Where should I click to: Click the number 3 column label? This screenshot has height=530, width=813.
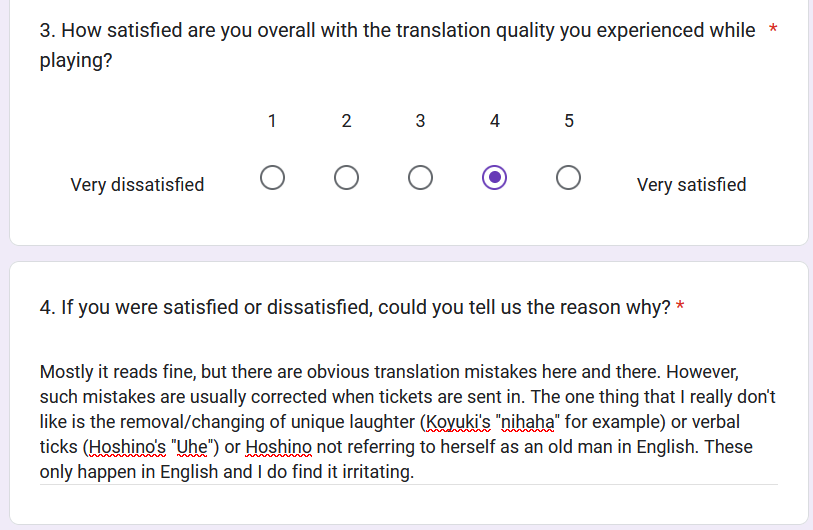click(420, 121)
